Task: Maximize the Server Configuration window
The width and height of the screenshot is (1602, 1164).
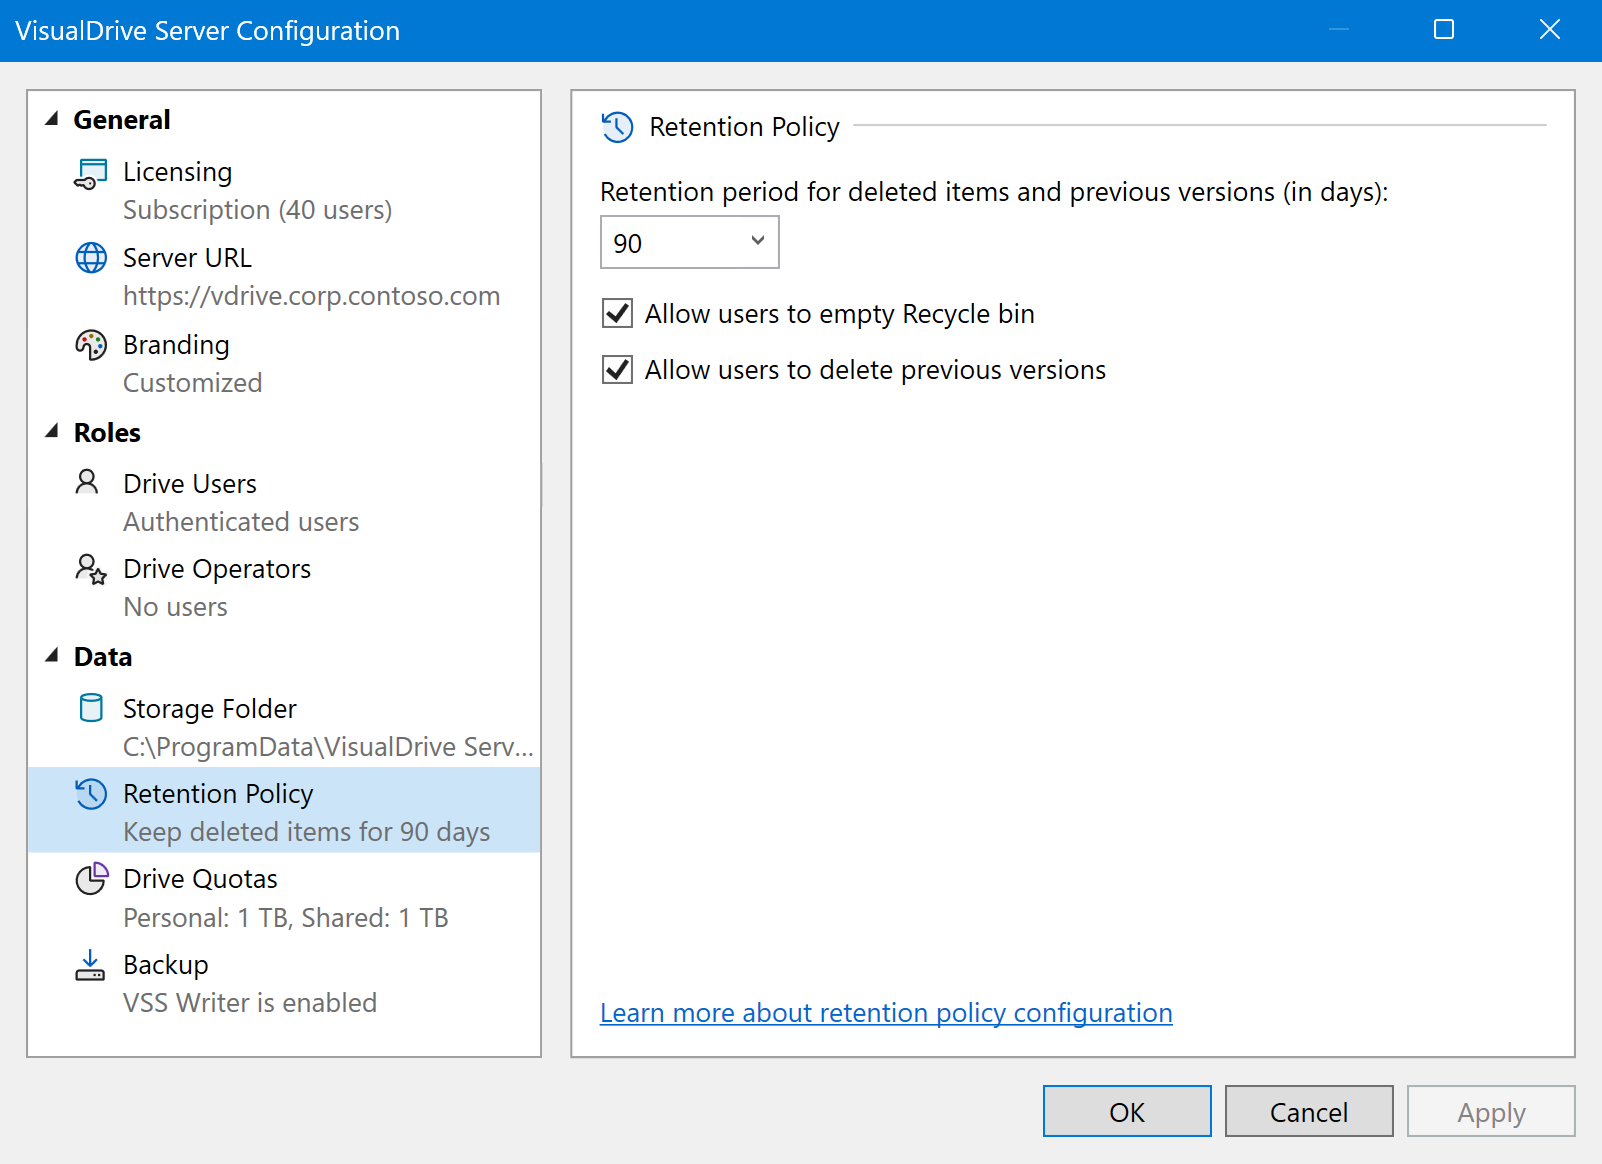Action: [1444, 30]
